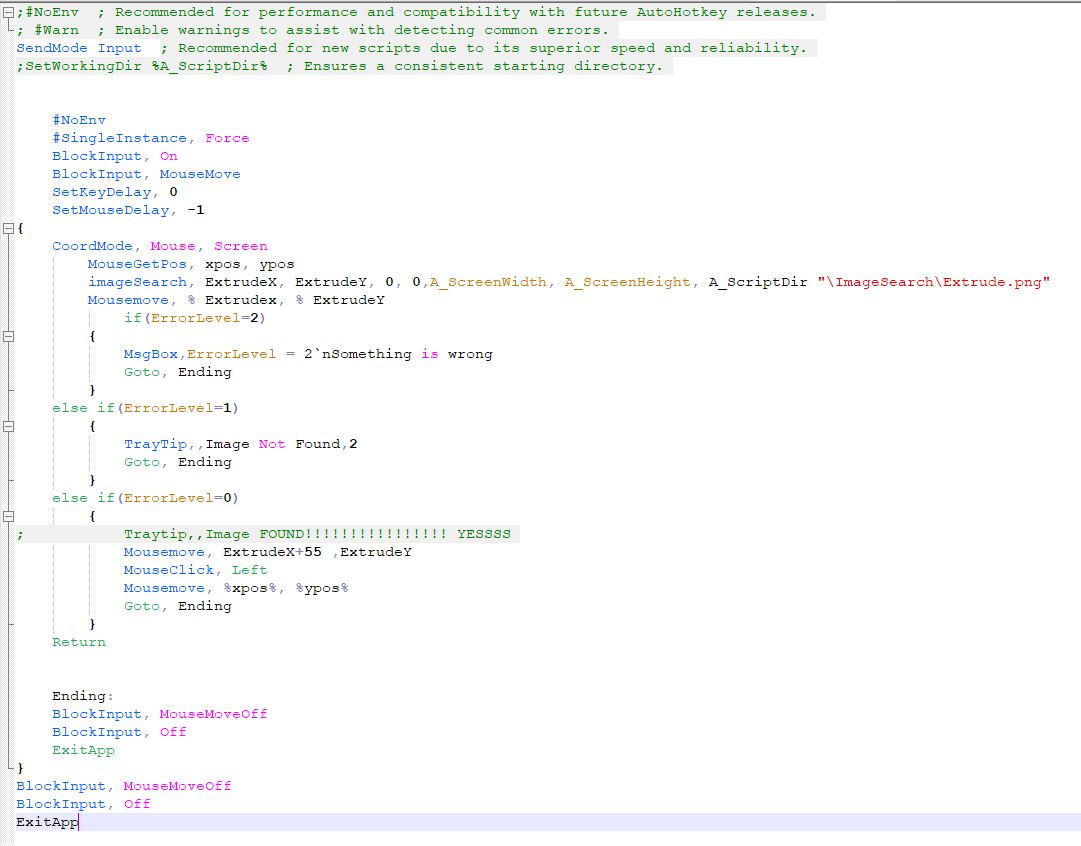Click the Ending: label
Image resolution: width=1081 pixels, height=846 pixels.
(x=83, y=696)
